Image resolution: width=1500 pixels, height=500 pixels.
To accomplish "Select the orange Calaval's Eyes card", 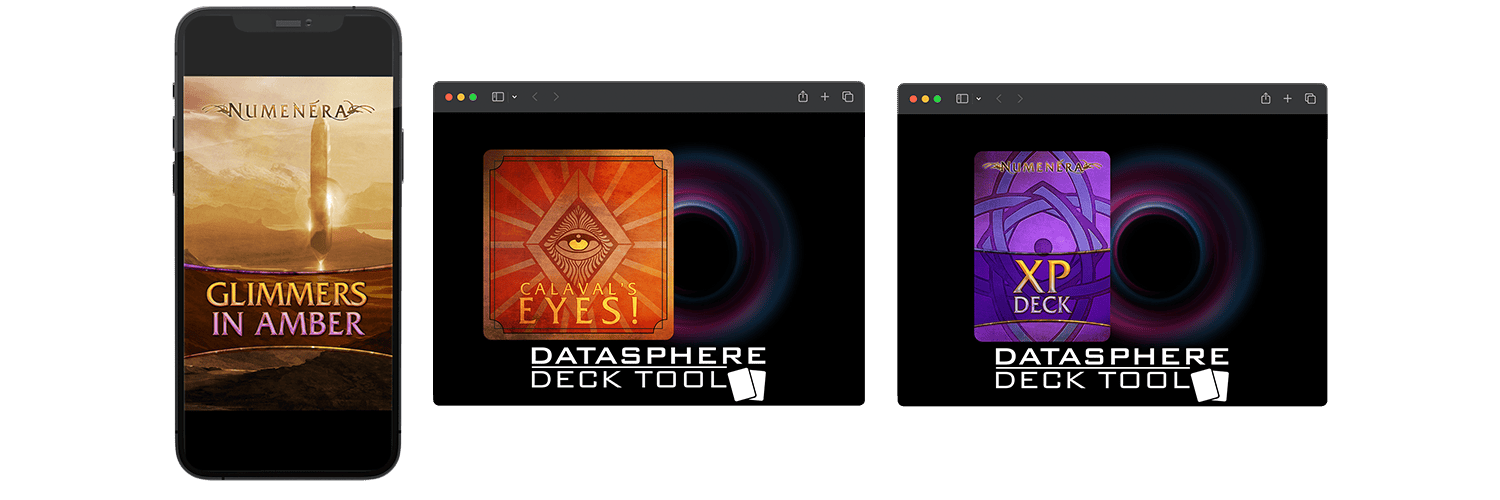I will click(x=578, y=245).
